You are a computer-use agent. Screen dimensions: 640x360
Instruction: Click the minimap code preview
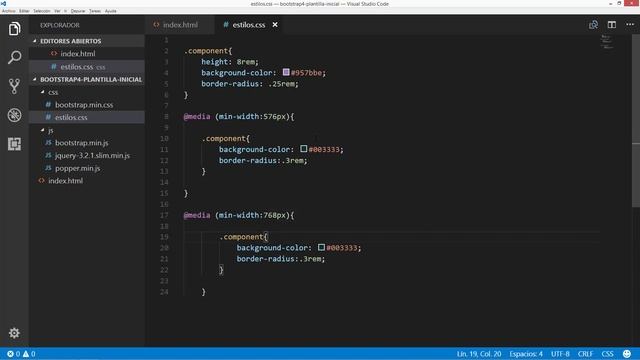point(607,42)
